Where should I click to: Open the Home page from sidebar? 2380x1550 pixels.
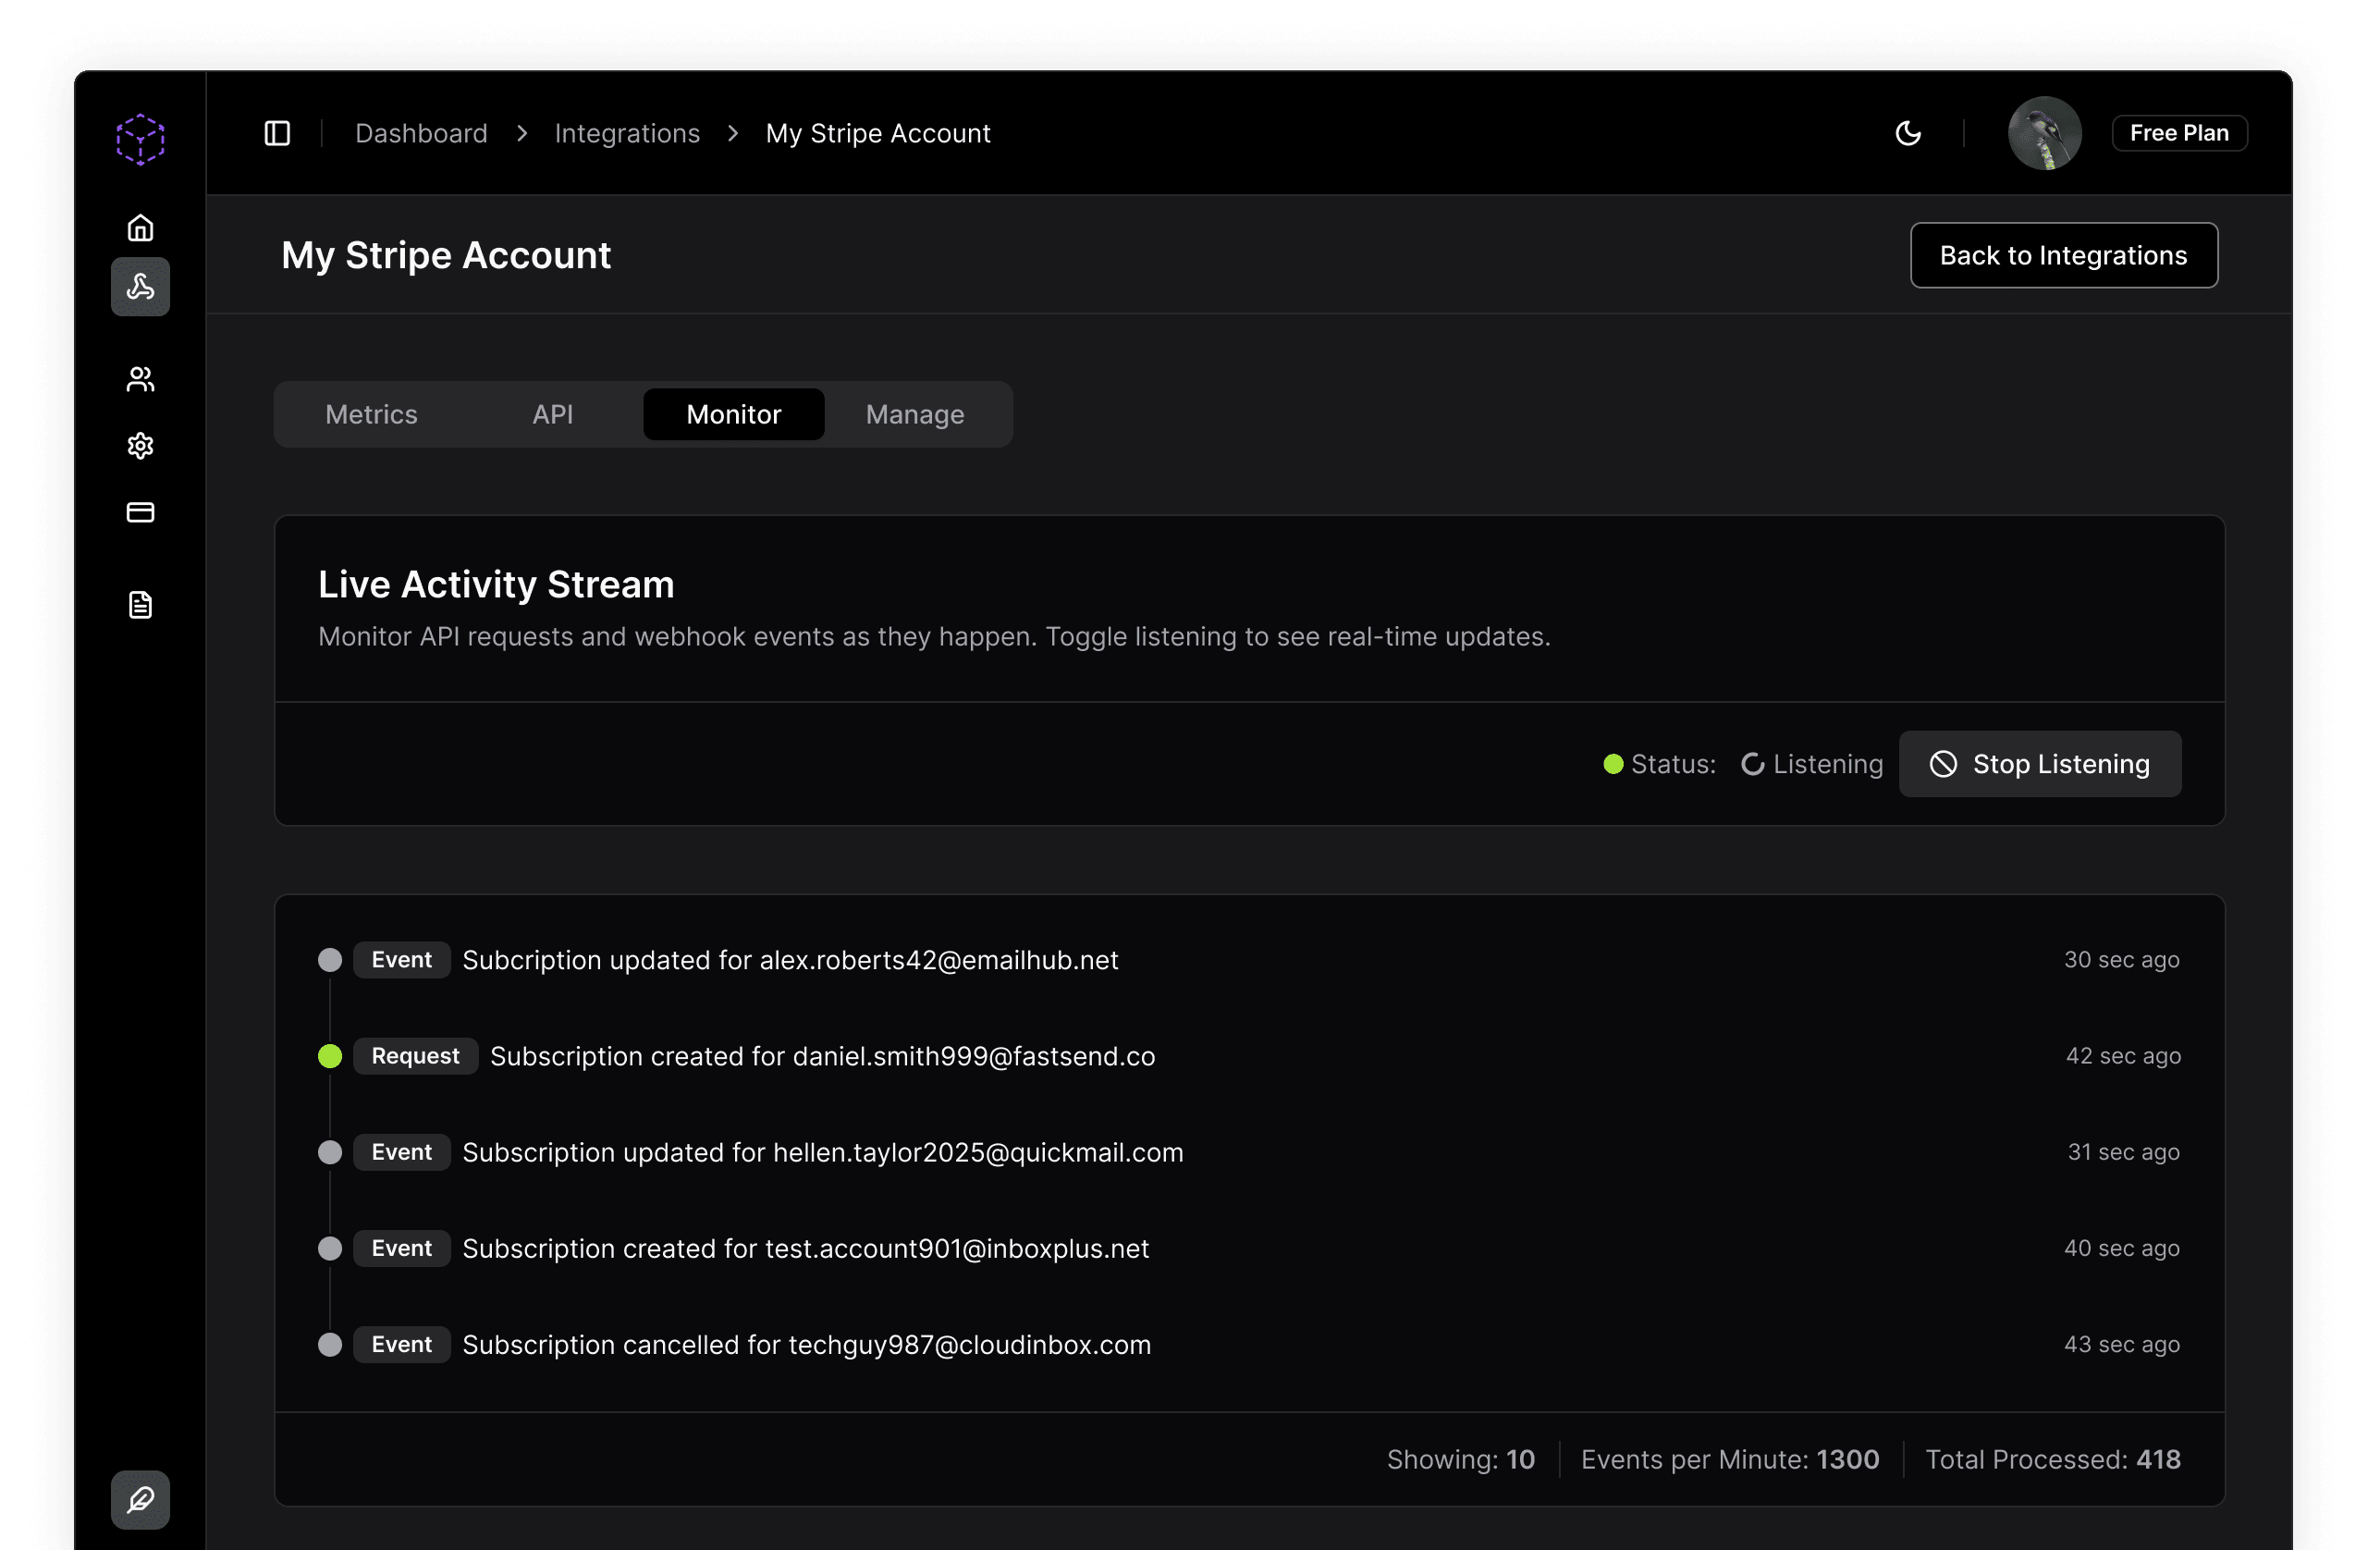point(140,228)
